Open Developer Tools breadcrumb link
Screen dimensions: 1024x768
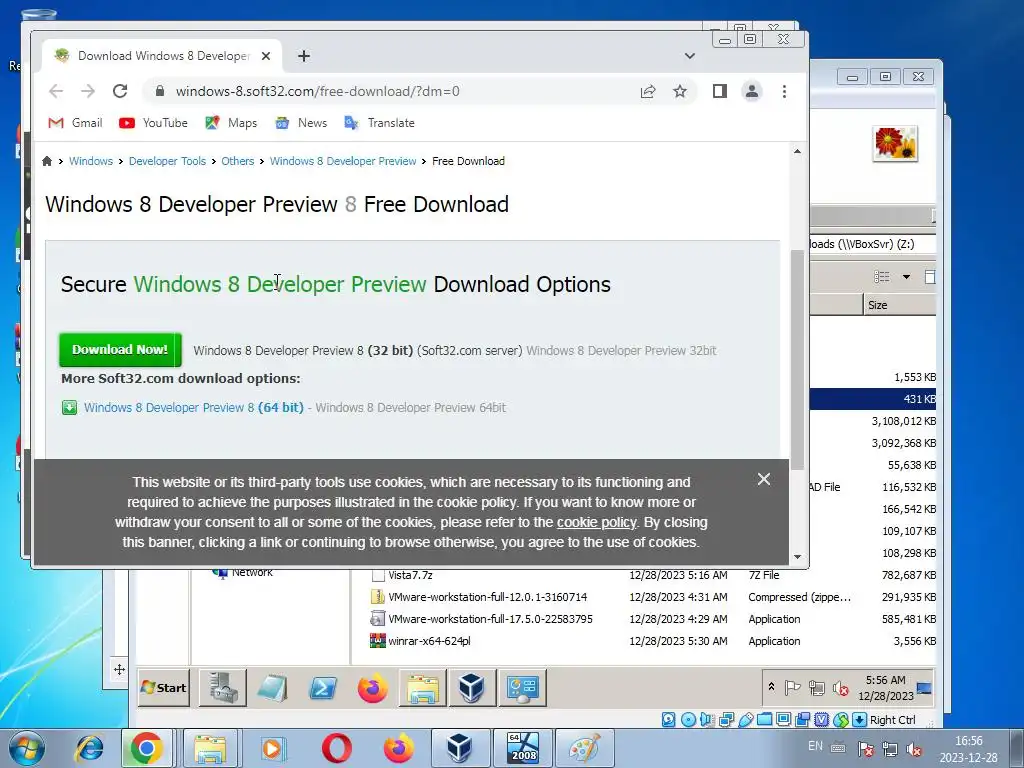point(167,161)
